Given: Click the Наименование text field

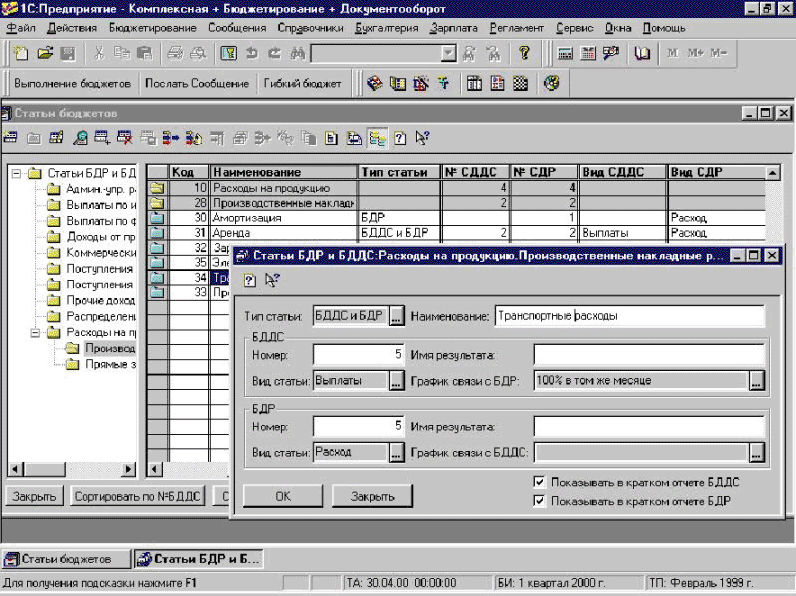Looking at the screenshot, I should (x=629, y=316).
